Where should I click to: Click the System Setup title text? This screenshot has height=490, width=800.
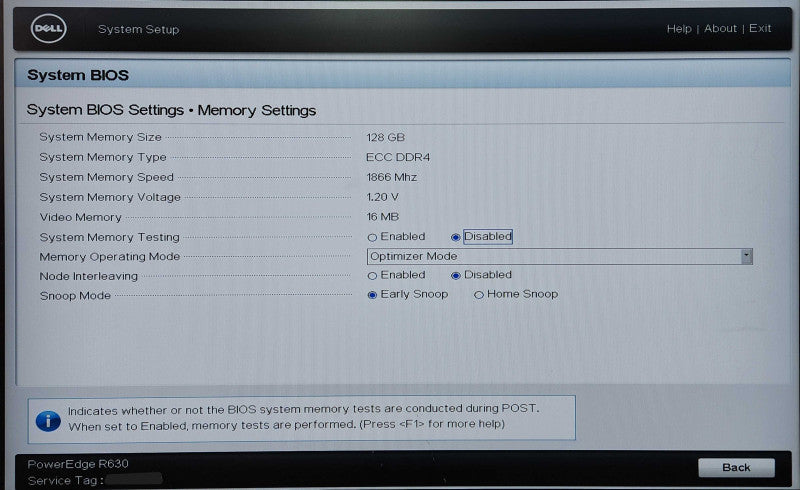(x=139, y=29)
